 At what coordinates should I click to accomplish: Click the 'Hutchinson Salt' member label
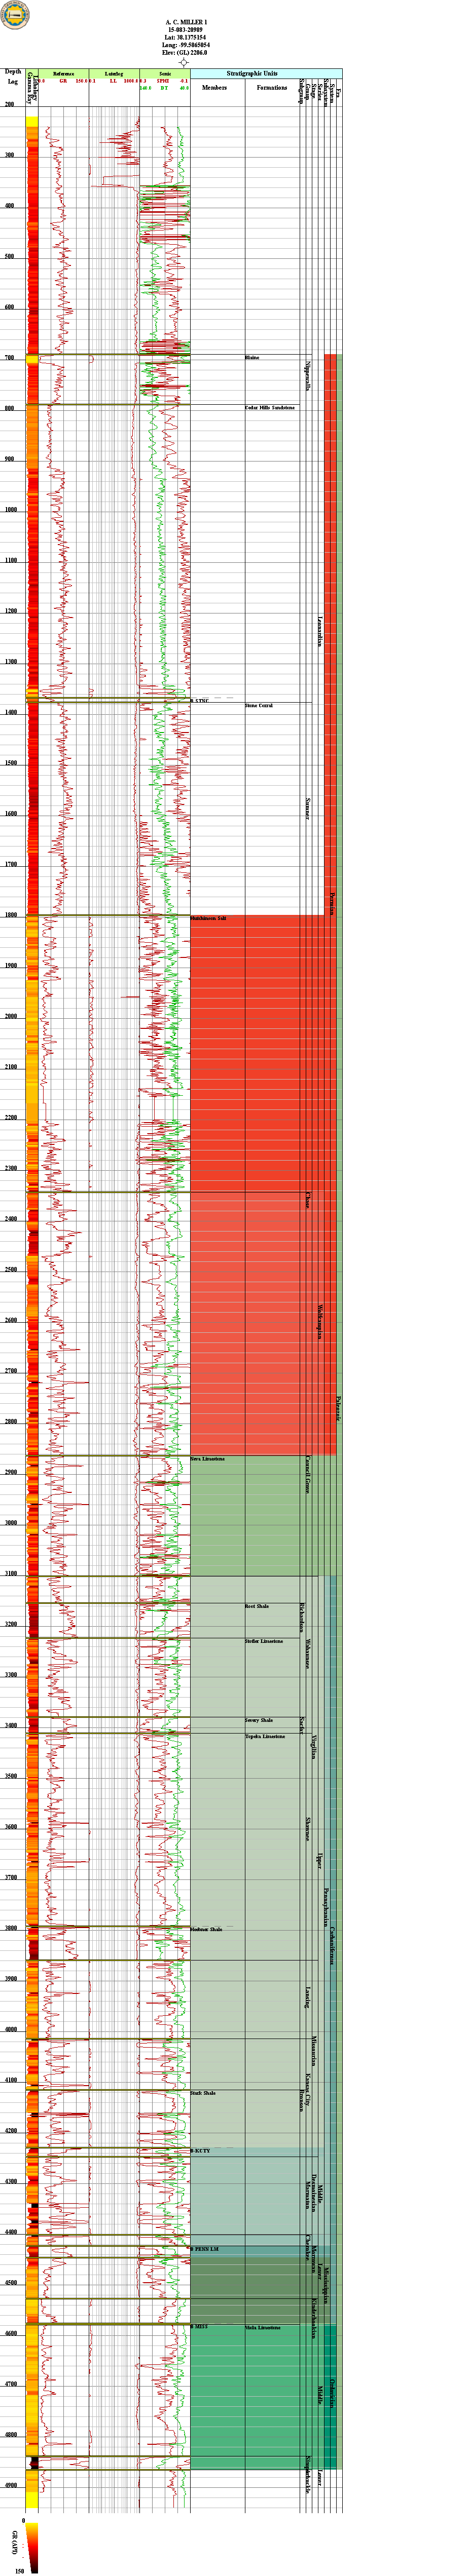[208, 918]
